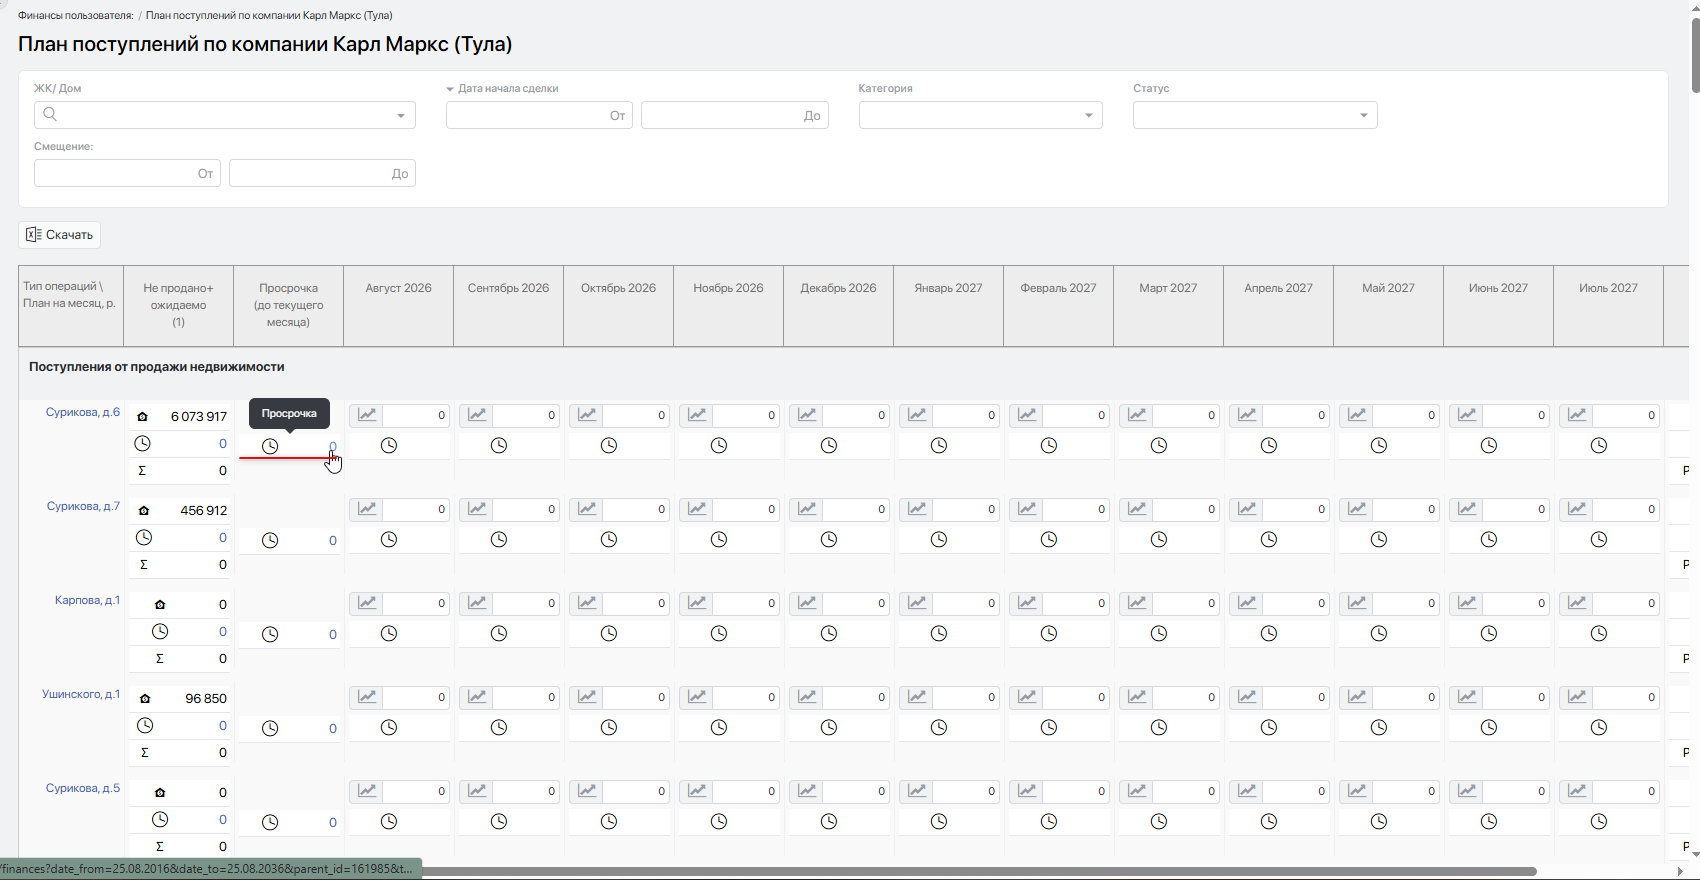
Task: Click the Не продано+ожидаемо column header
Action: 178,305
